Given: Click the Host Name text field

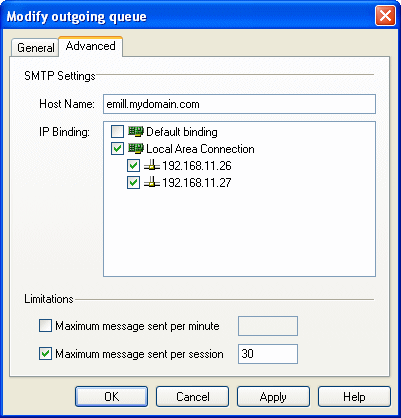Looking at the screenshot, I should (x=239, y=104).
